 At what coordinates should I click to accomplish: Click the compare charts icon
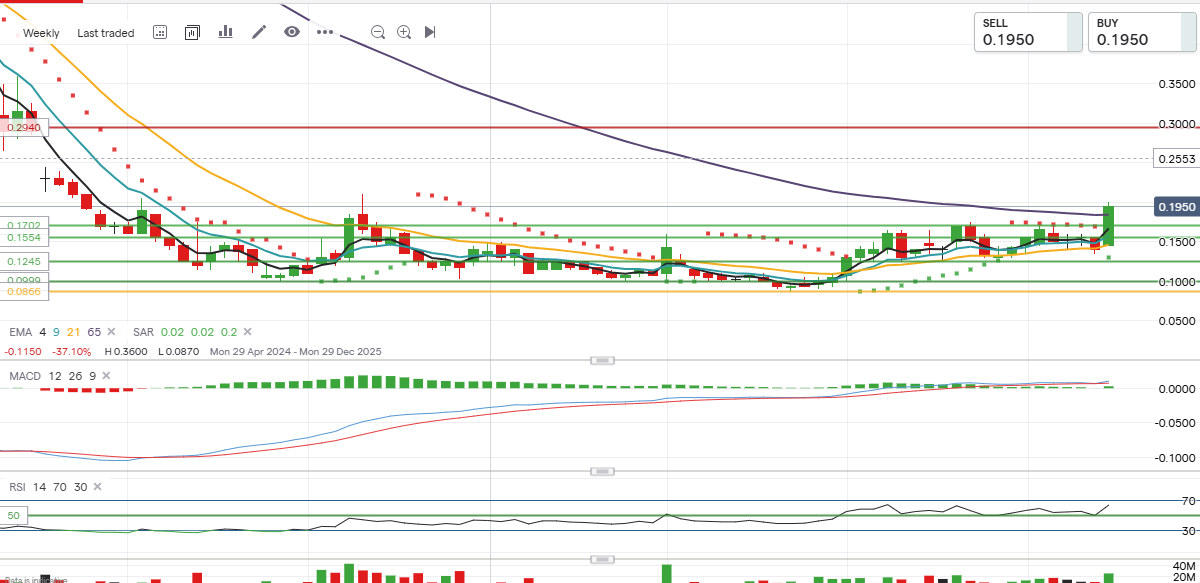(193, 32)
